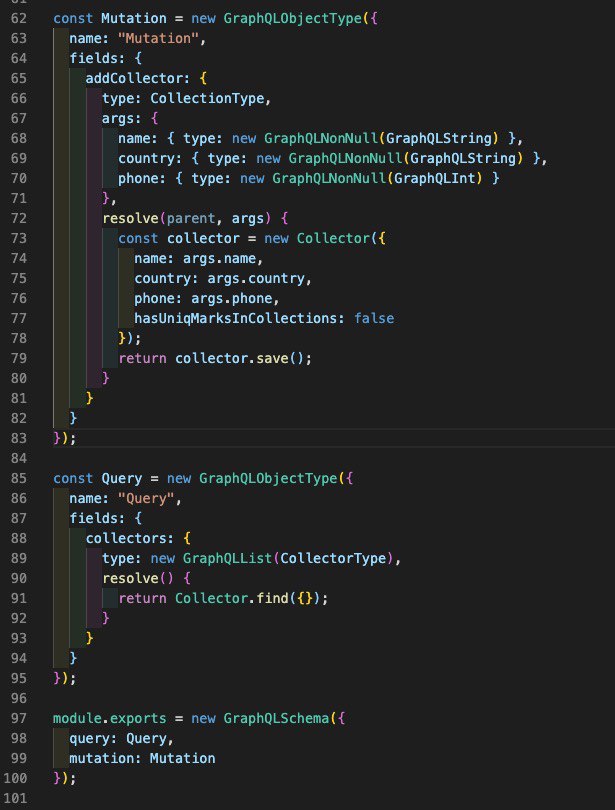Click the query key on line 98

(89, 738)
